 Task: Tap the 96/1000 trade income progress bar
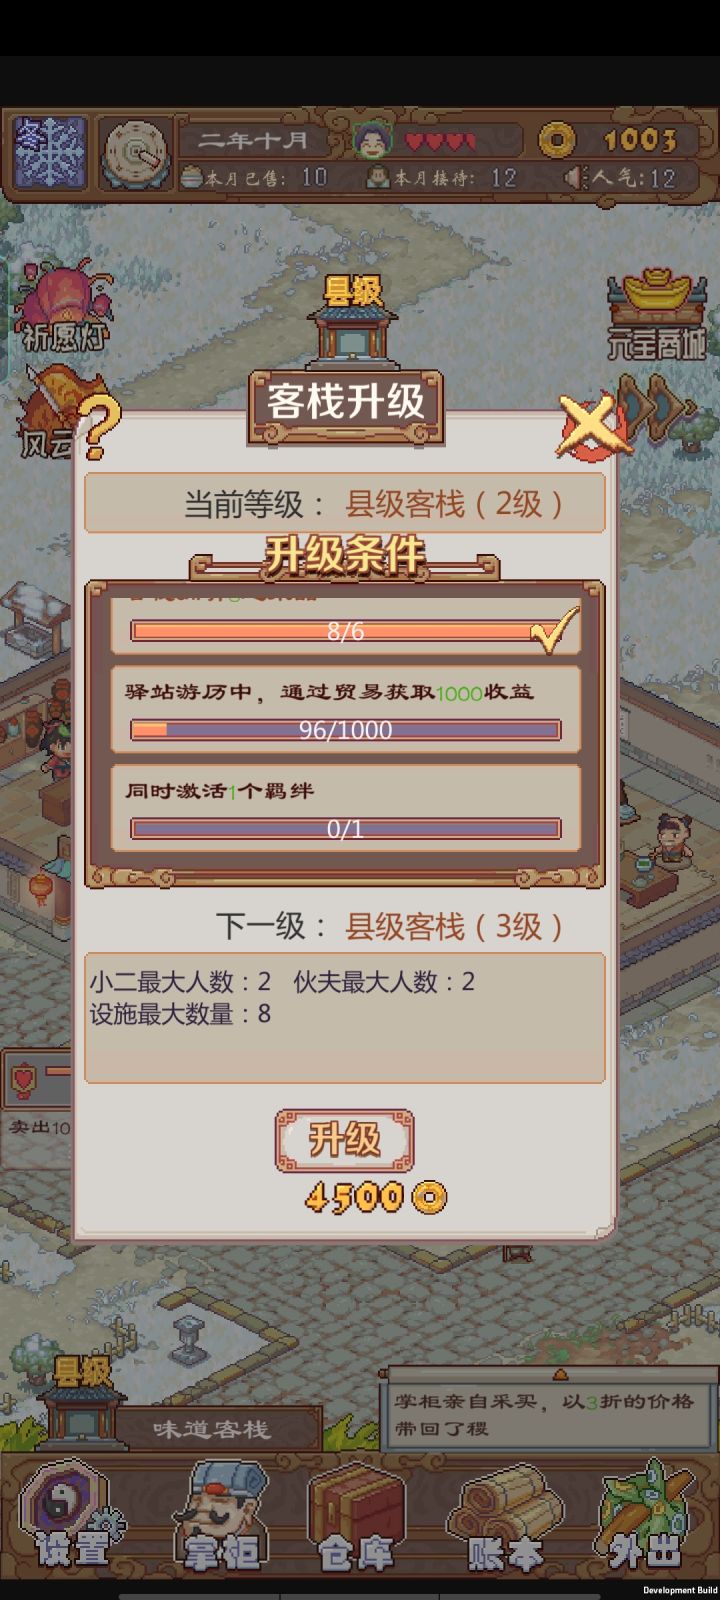coord(345,730)
